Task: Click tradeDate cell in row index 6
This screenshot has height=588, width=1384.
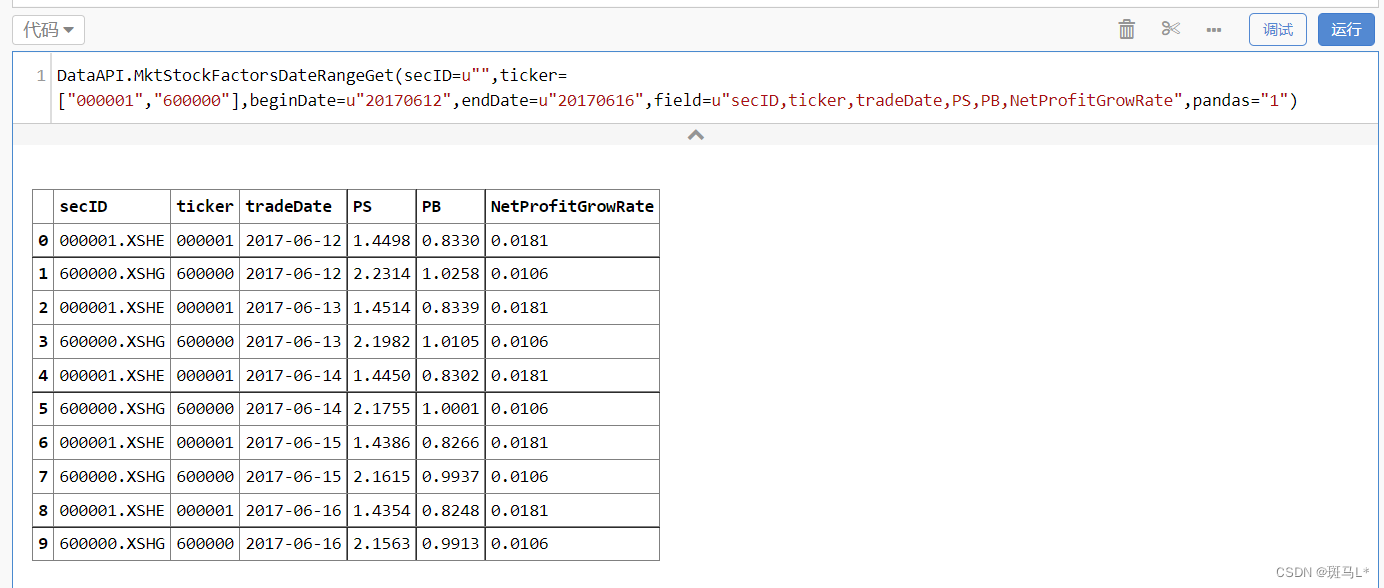Action: click(294, 443)
